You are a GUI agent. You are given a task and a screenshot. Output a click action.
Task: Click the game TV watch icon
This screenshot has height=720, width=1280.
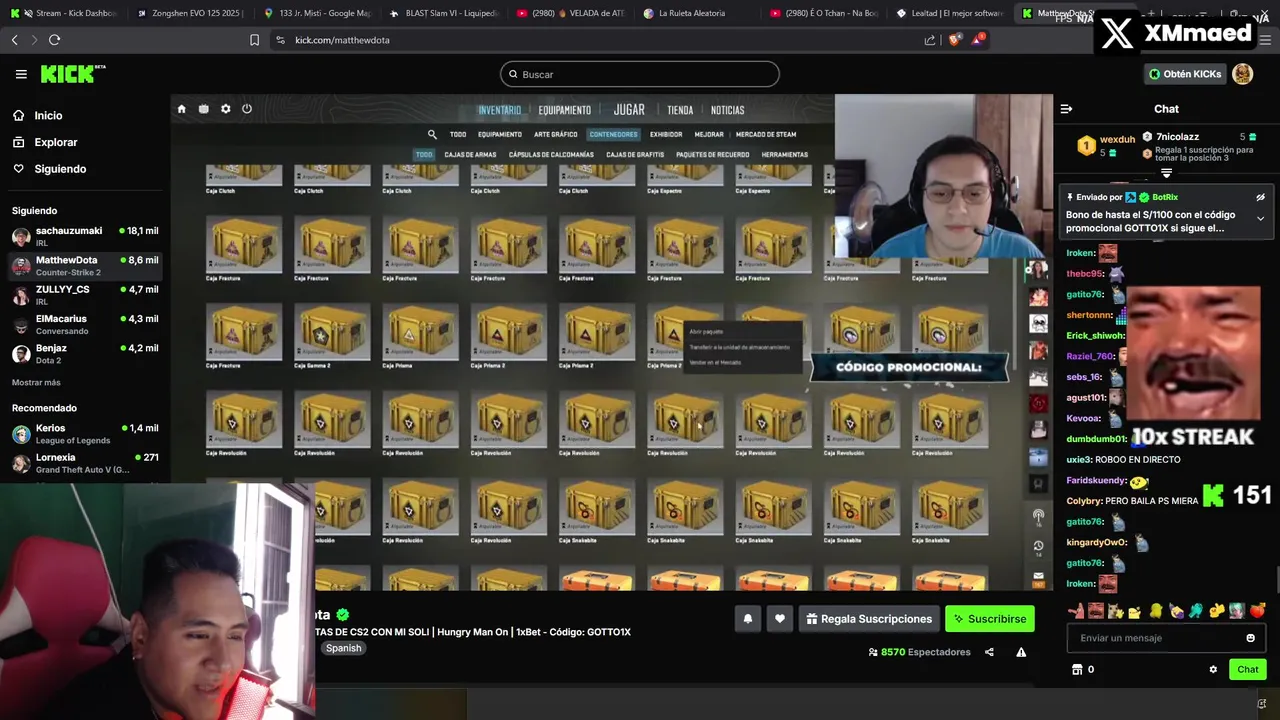(203, 109)
